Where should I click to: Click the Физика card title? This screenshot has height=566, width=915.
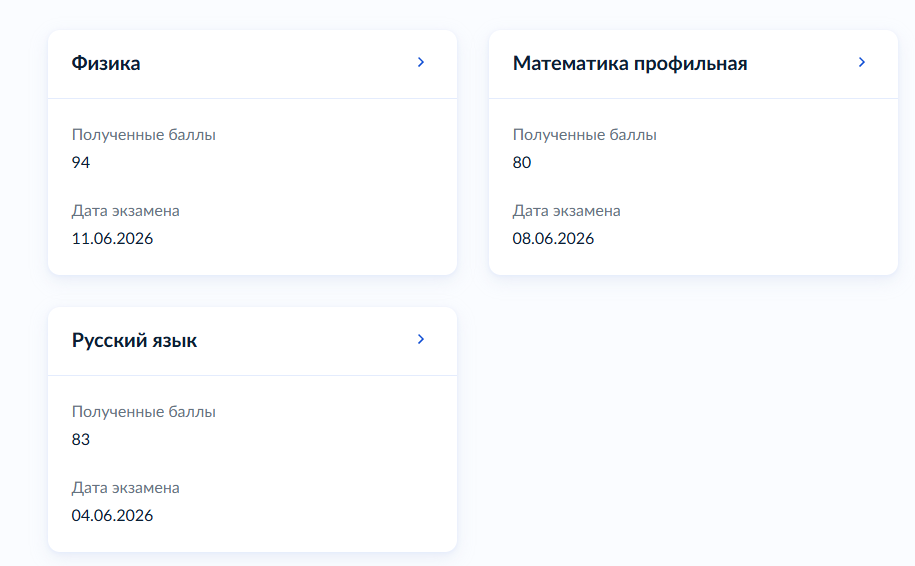pyautogui.click(x=106, y=63)
